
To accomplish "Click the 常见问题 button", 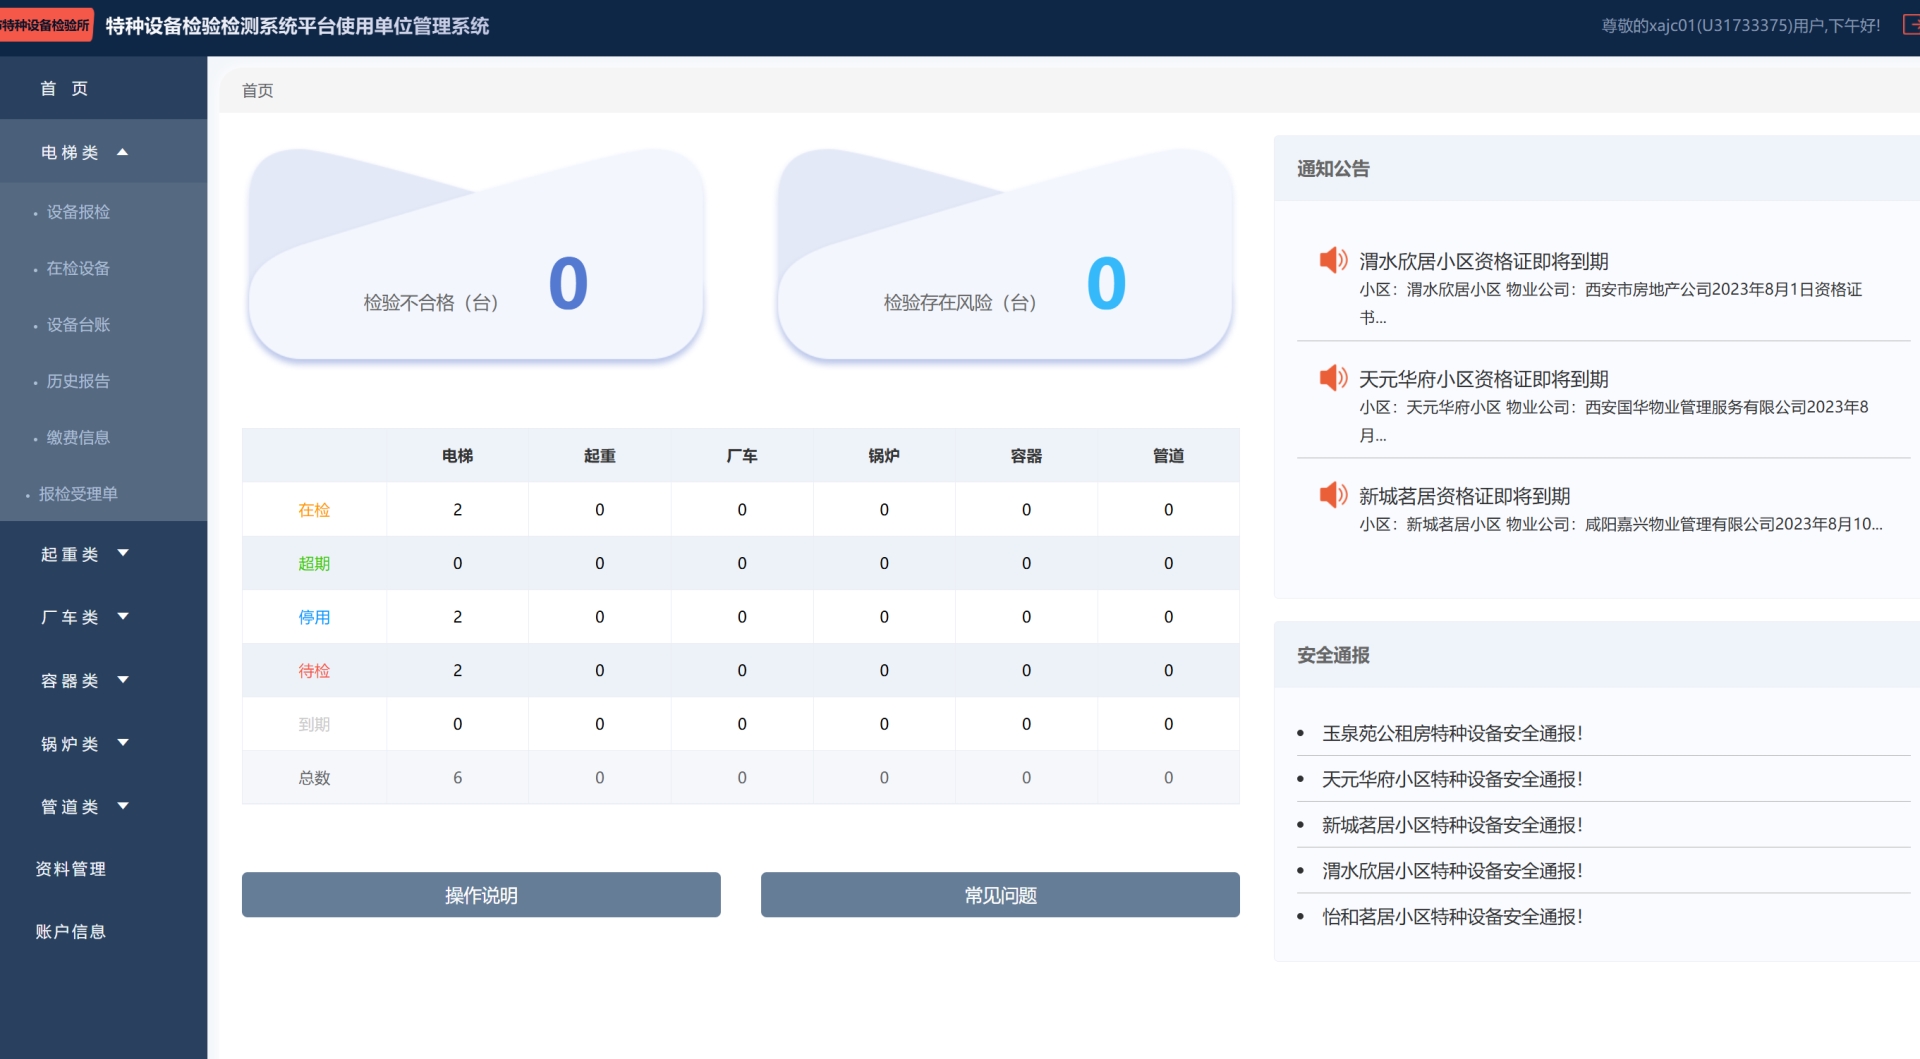I will point(1000,895).
